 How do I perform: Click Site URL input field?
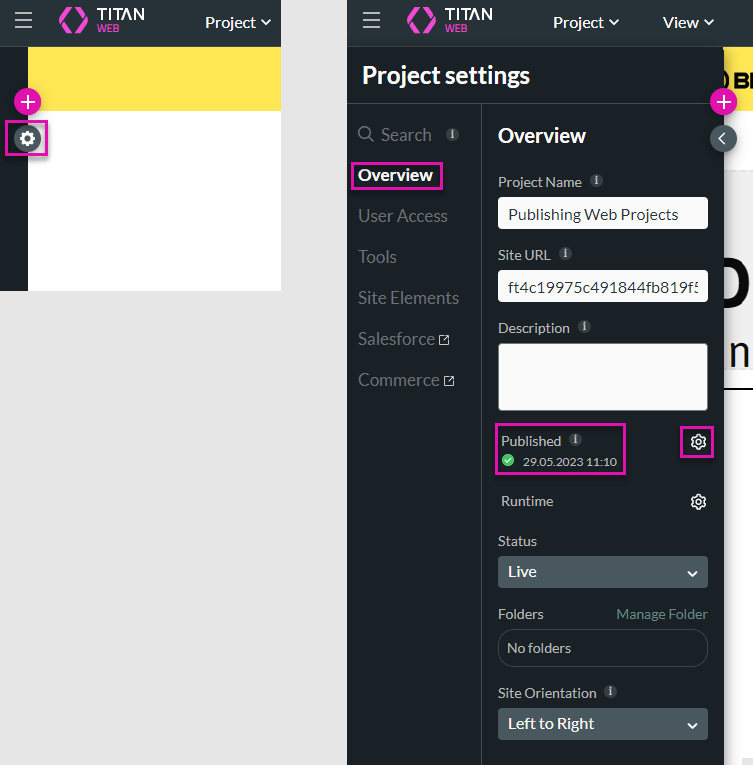(x=603, y=286)
